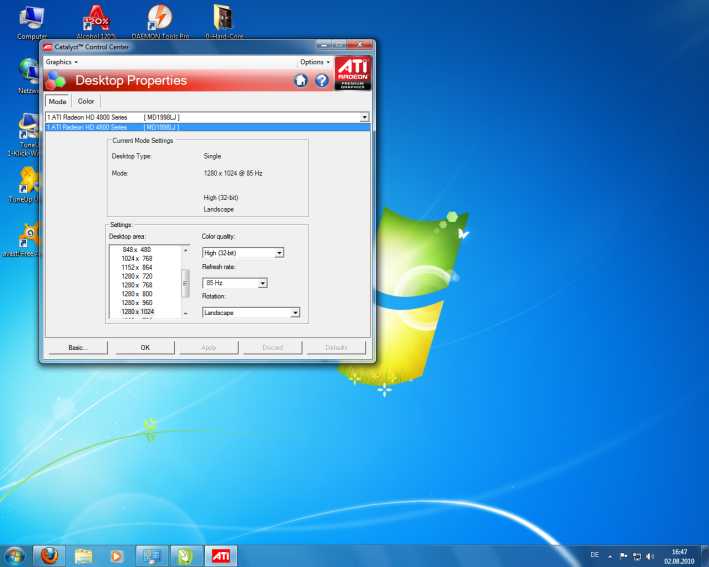Select 1280 x 960 desktop area
This screenshot has width=709, height=567.
point(137,303)
